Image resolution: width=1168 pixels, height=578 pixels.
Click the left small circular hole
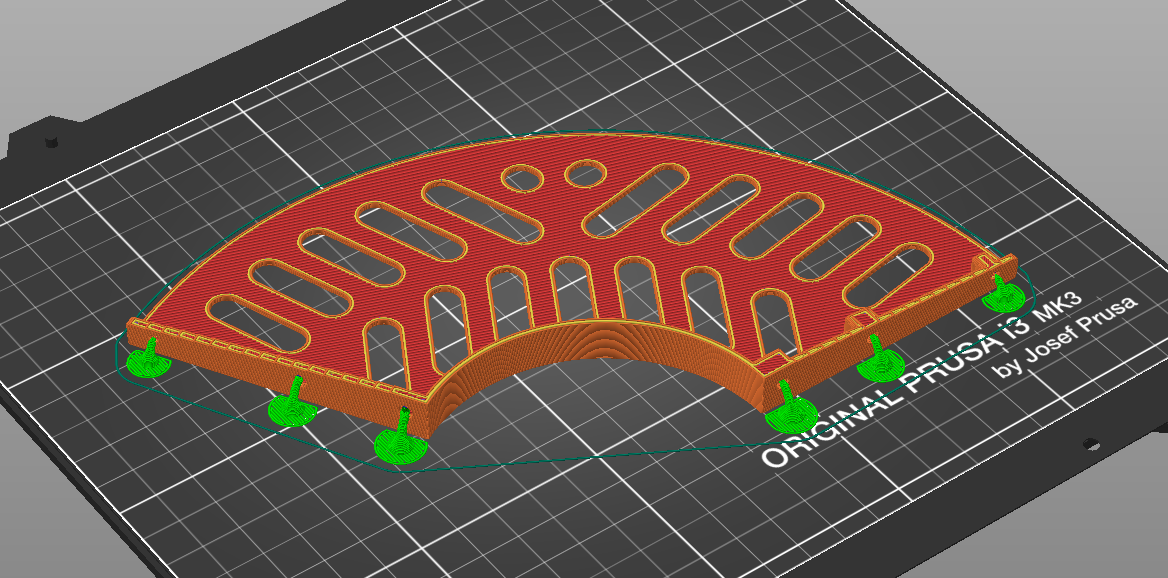521,179
